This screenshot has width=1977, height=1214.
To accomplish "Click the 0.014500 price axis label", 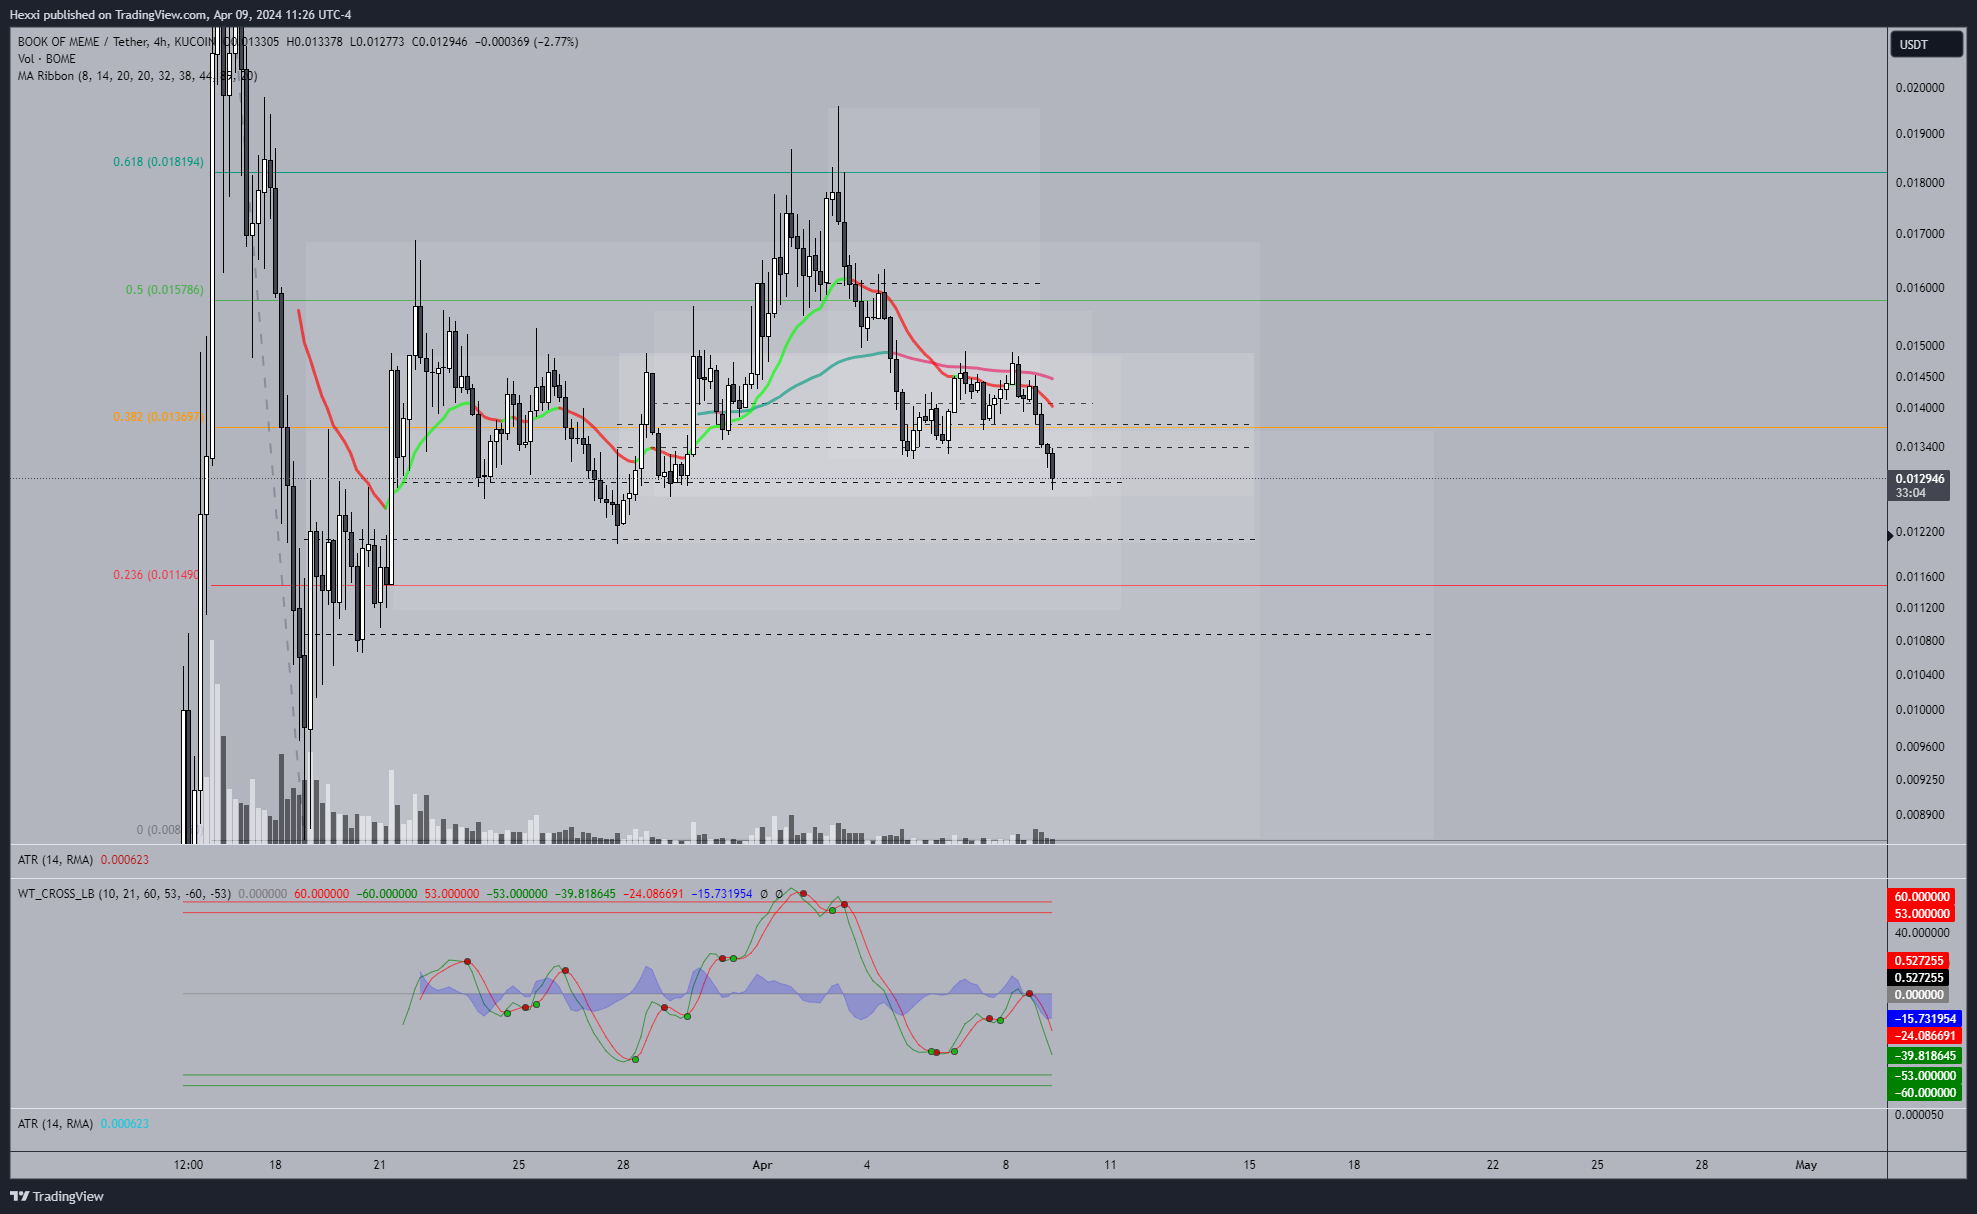I will pos(1920,377).
